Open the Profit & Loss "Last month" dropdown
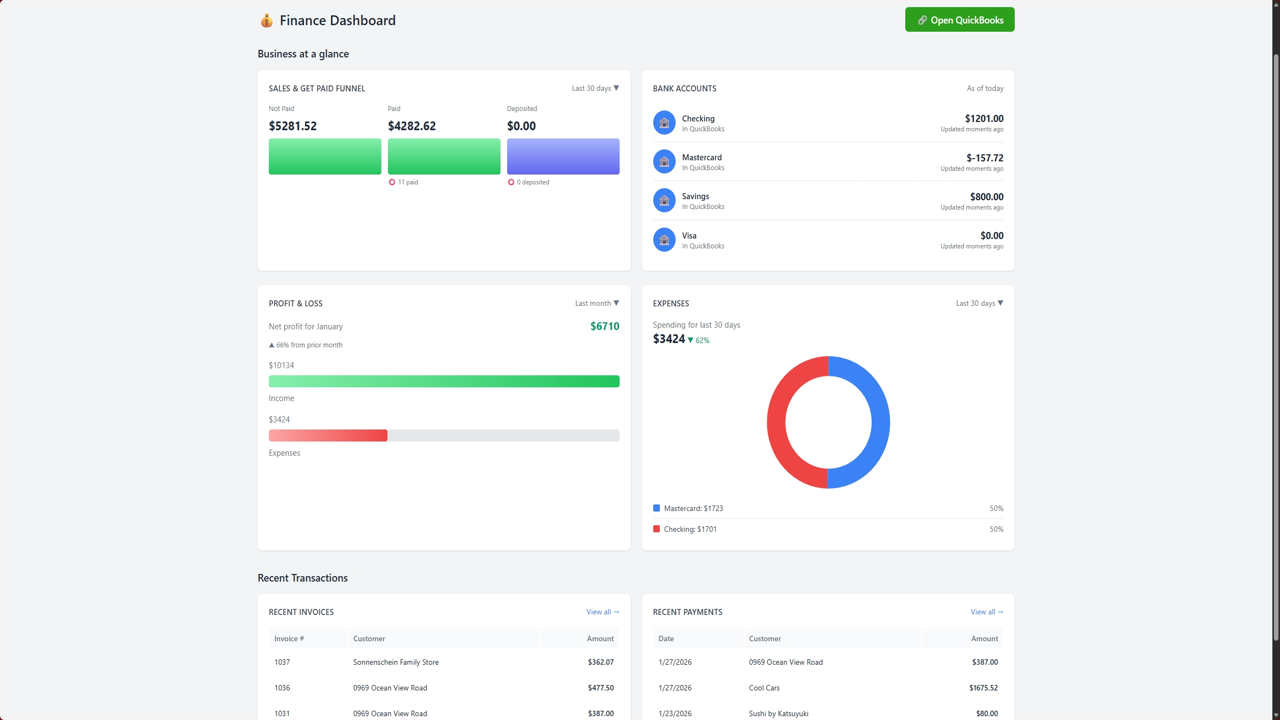 coord(597,303)
